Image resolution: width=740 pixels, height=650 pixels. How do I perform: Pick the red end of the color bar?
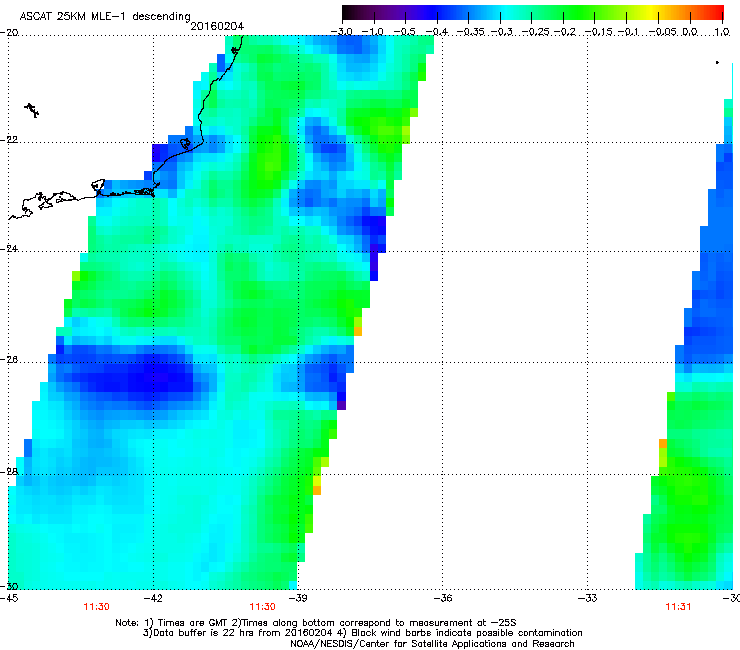[x=719, y=12]
